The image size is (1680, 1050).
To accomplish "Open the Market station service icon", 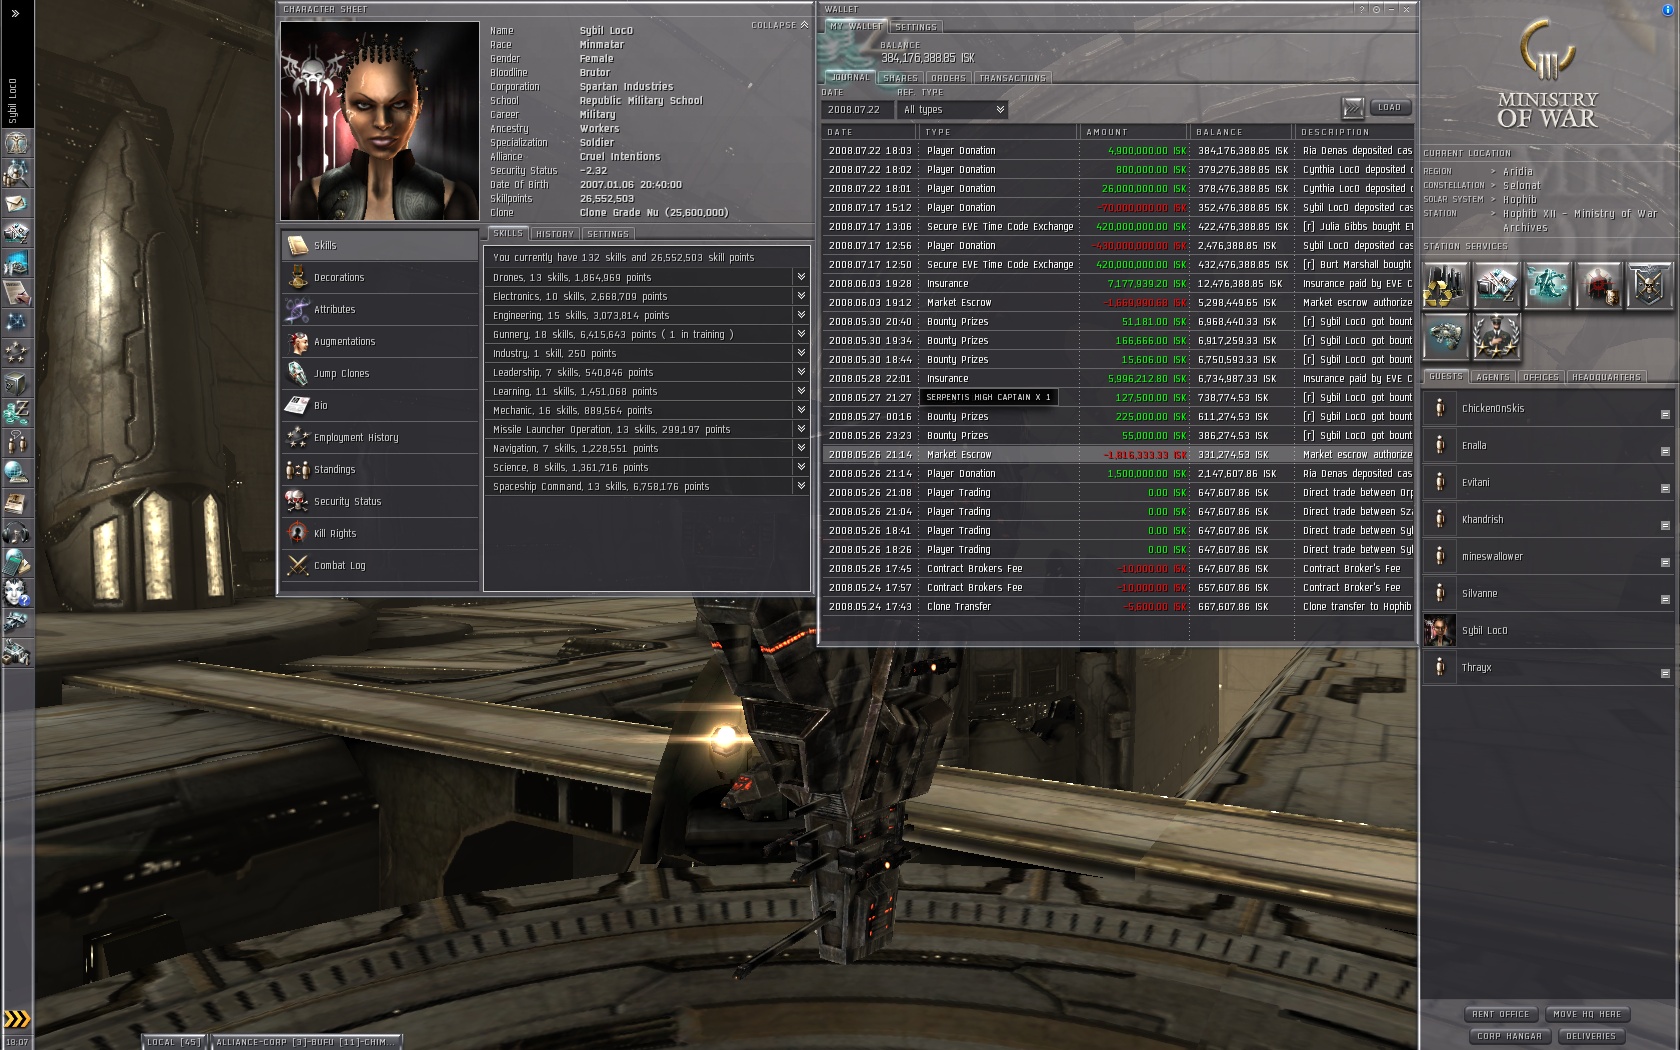I will click(x=1496, y=285).
